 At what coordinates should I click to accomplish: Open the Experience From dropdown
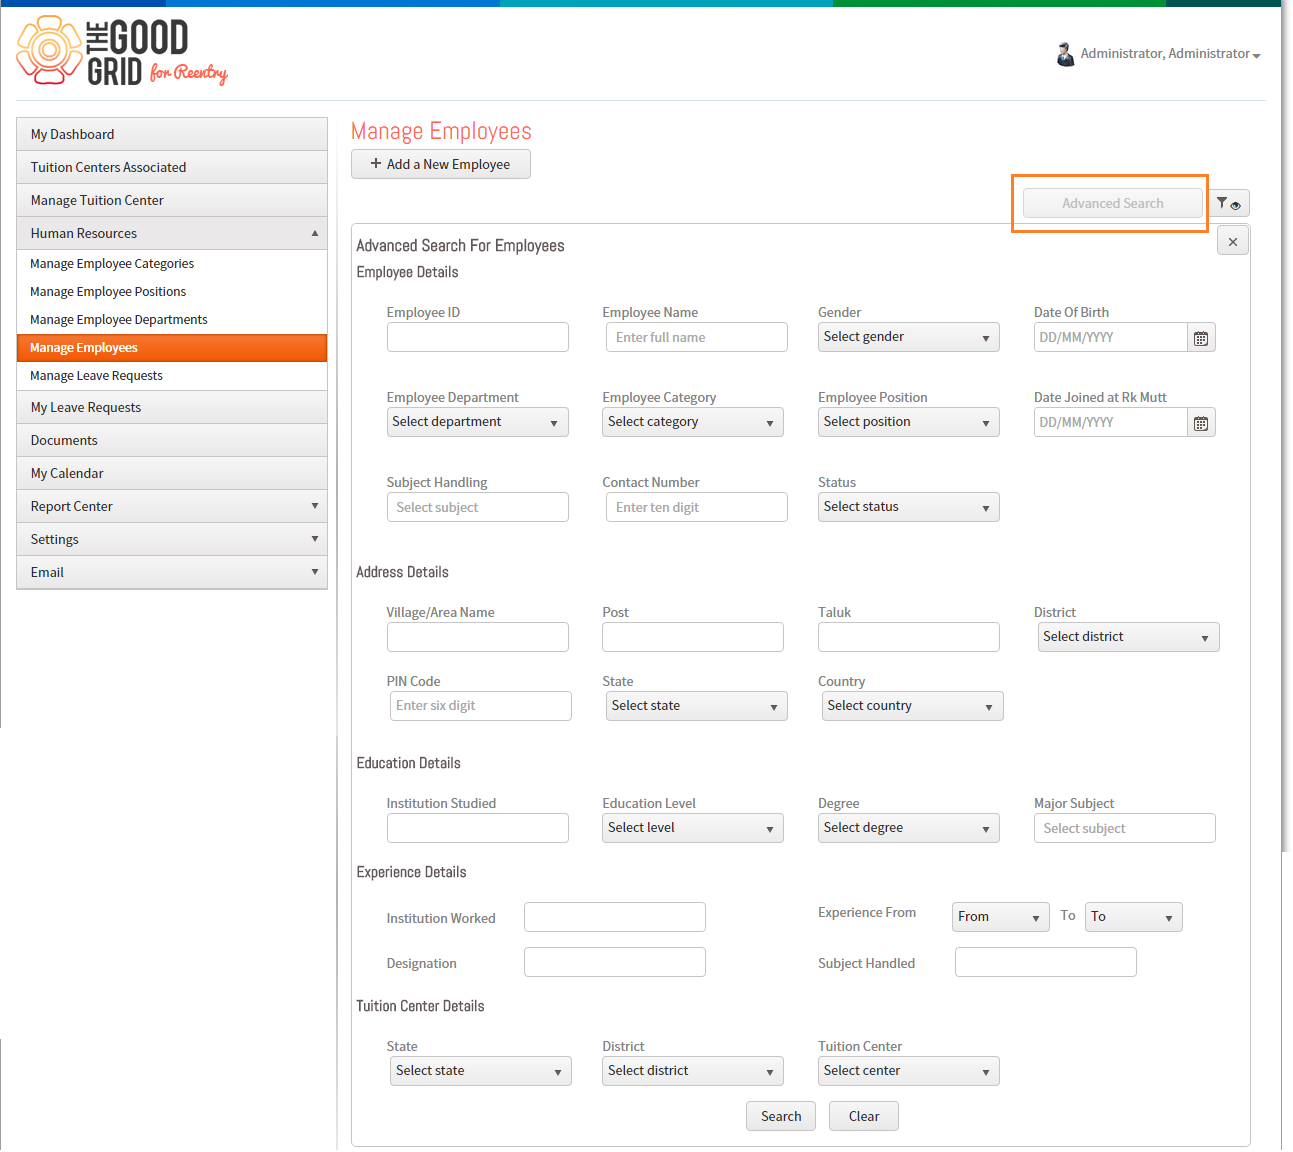point(1000,917)
